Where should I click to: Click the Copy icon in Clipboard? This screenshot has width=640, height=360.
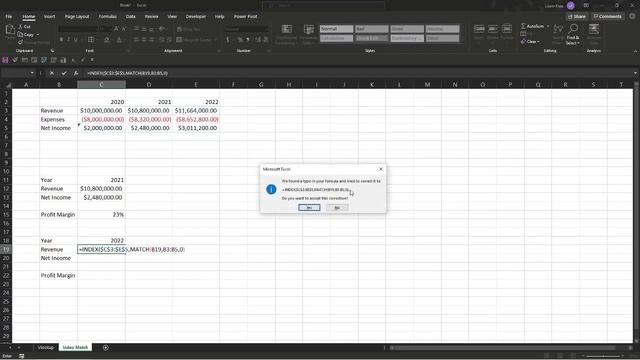(x=20, y=35)
